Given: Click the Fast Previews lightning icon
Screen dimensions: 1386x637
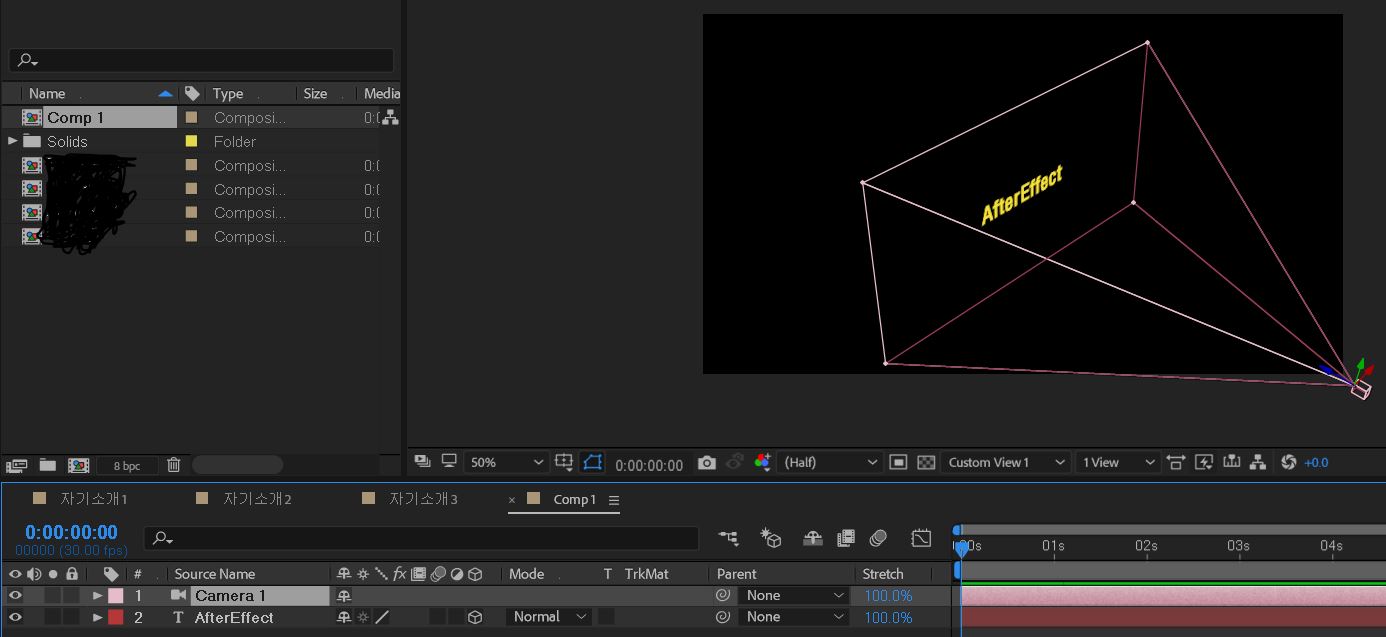Looking at the screenshot, I should pos(1204,462).
